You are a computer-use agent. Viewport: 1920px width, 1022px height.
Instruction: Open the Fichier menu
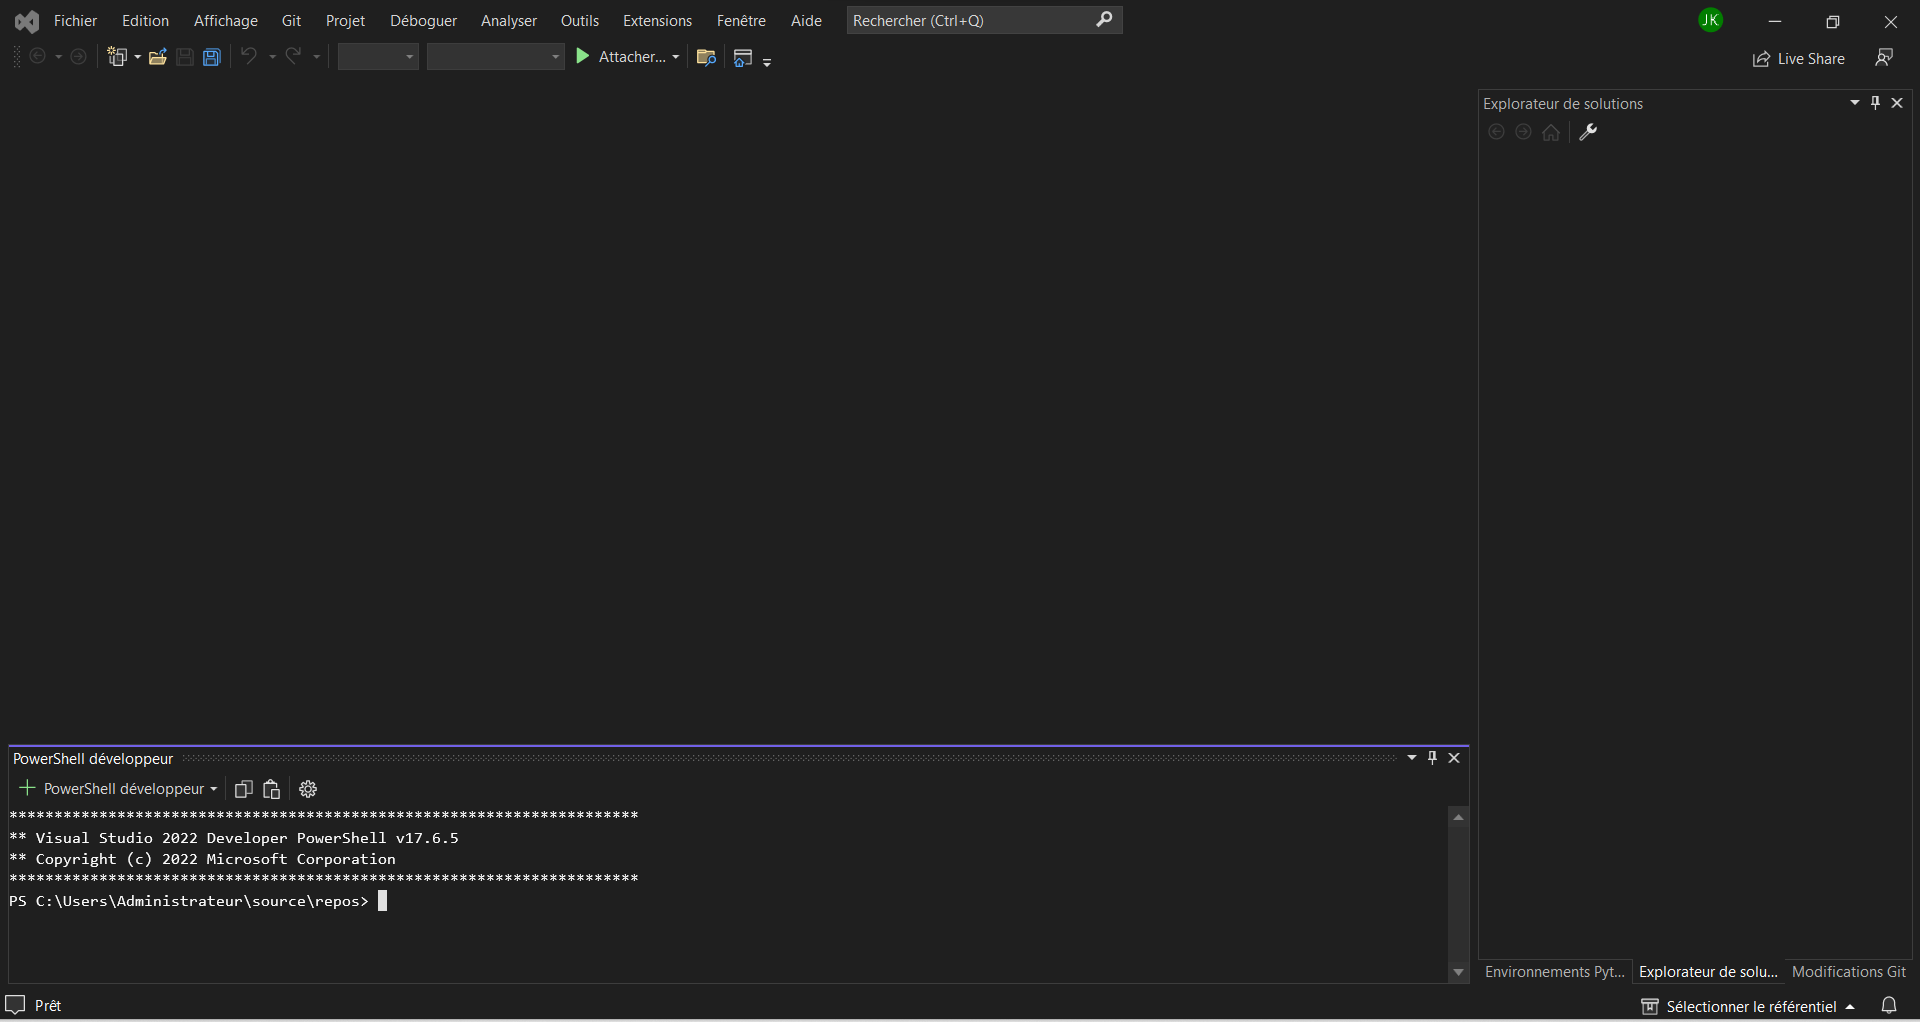pos(75,21)
